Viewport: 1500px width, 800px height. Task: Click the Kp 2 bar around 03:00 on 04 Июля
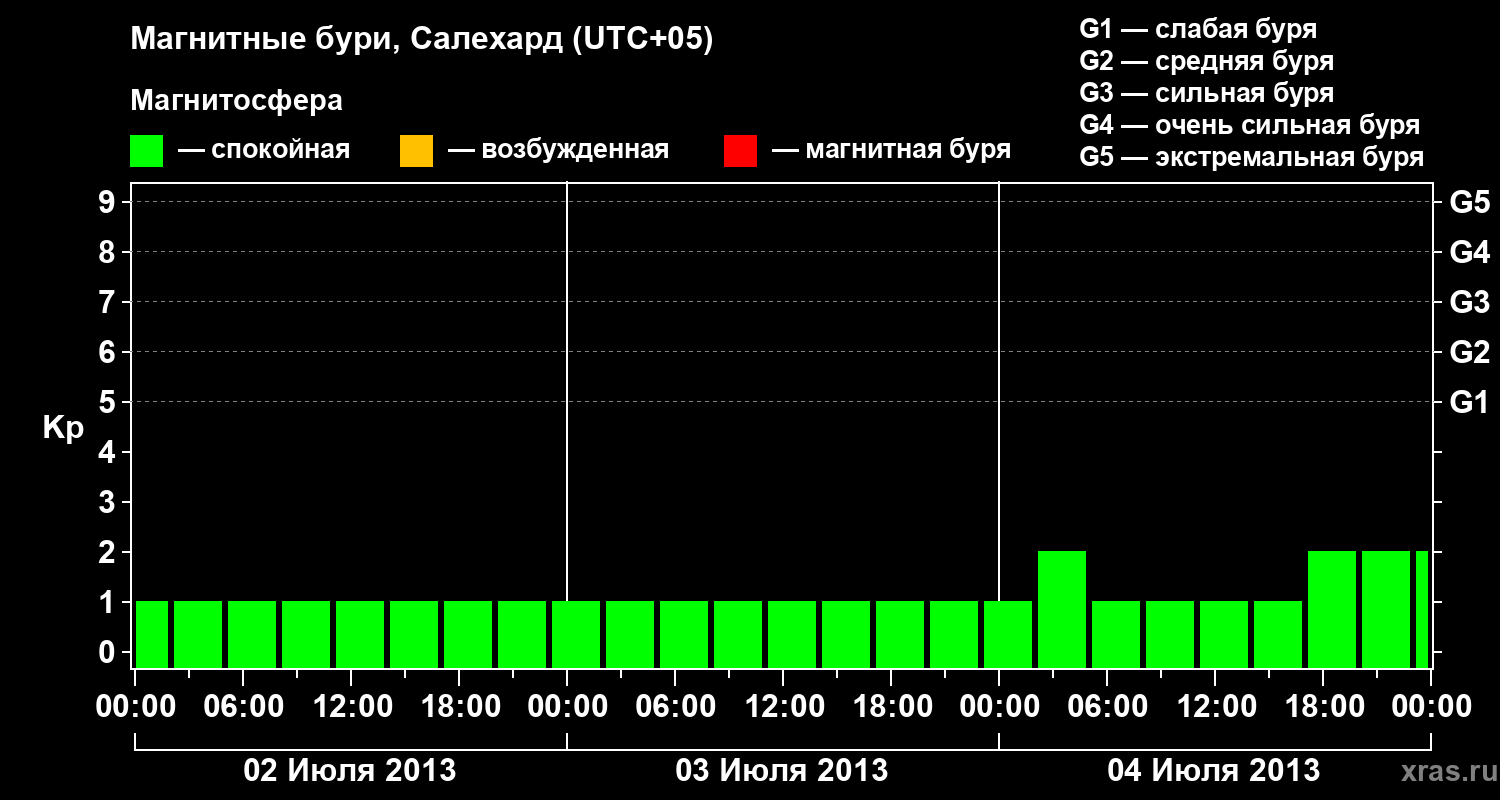[x=1062, y=609]
